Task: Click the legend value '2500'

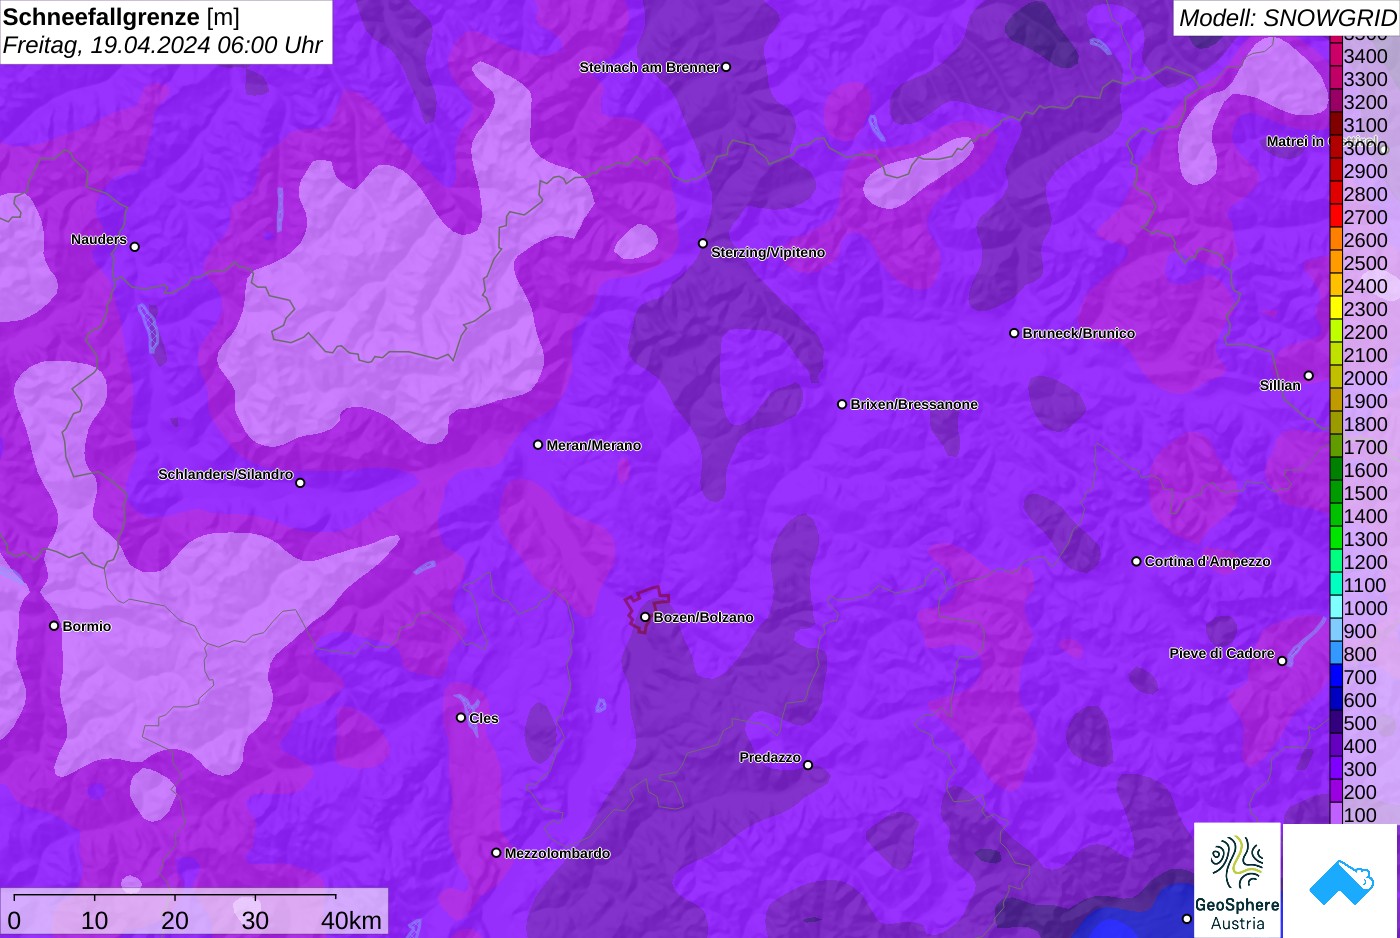Action: tap(1366, 263)
